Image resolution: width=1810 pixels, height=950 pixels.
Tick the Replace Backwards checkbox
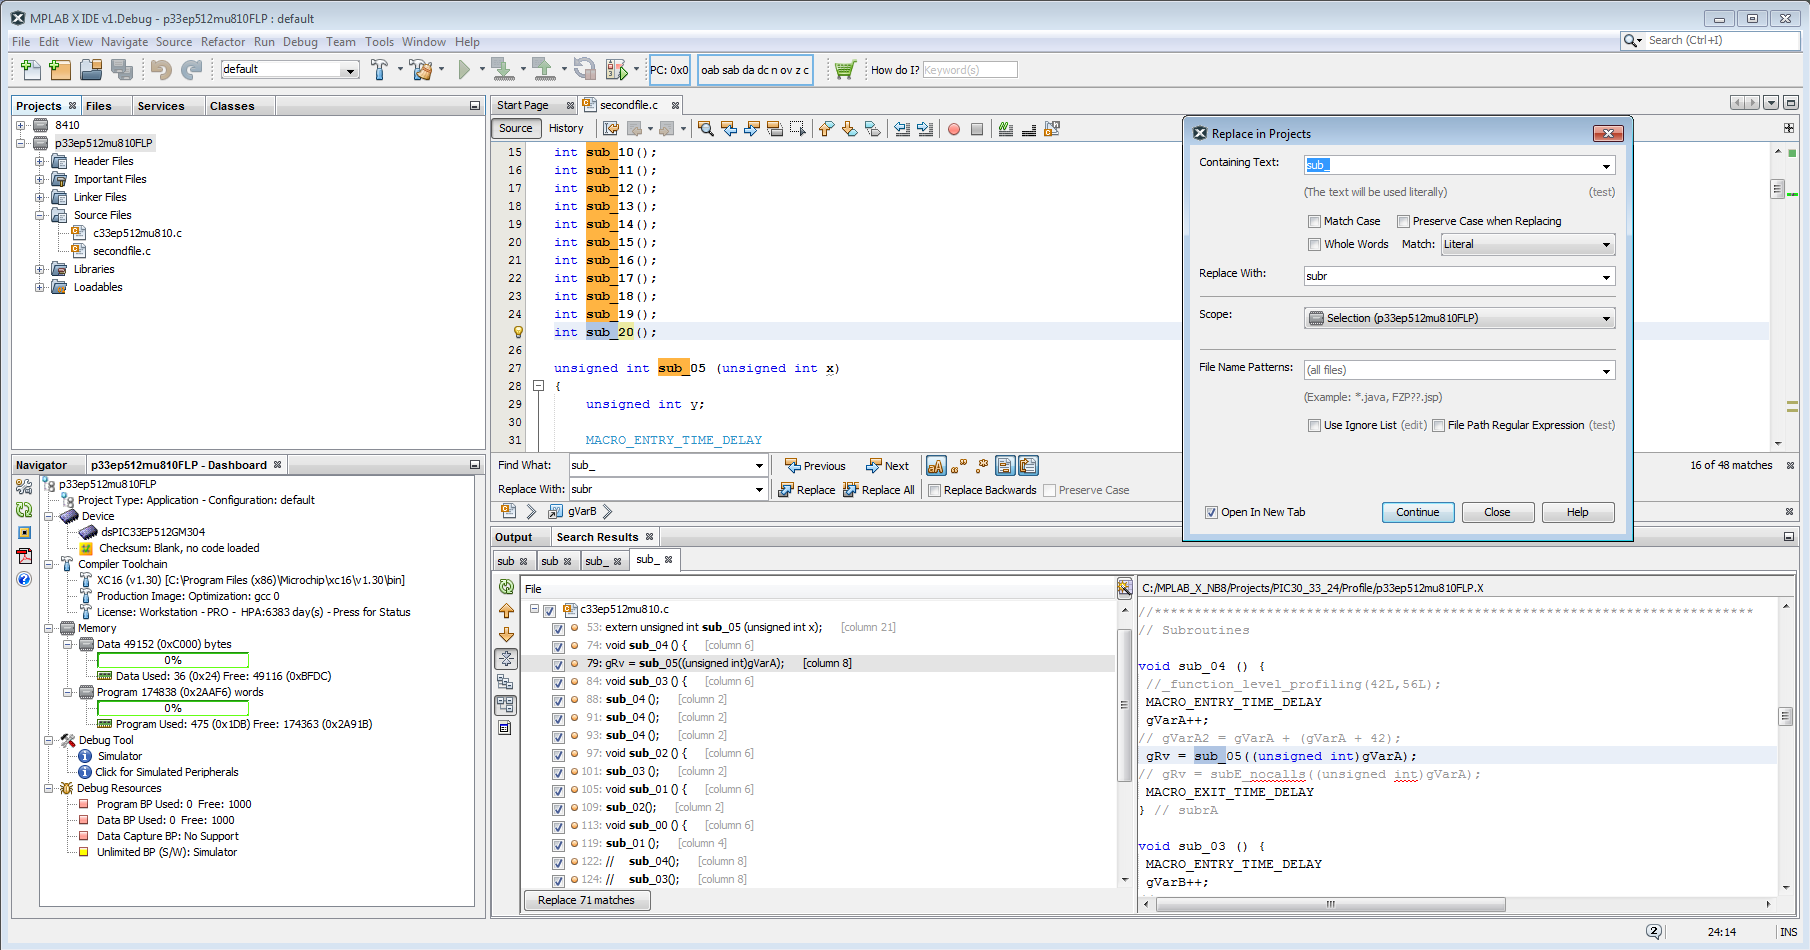[934, 490]
